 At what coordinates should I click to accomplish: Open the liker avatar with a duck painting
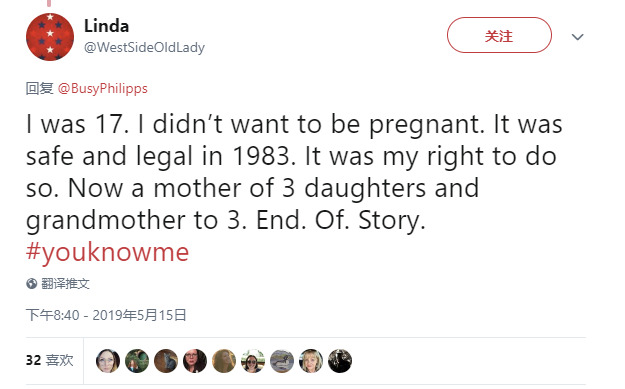tap(282, 361)
